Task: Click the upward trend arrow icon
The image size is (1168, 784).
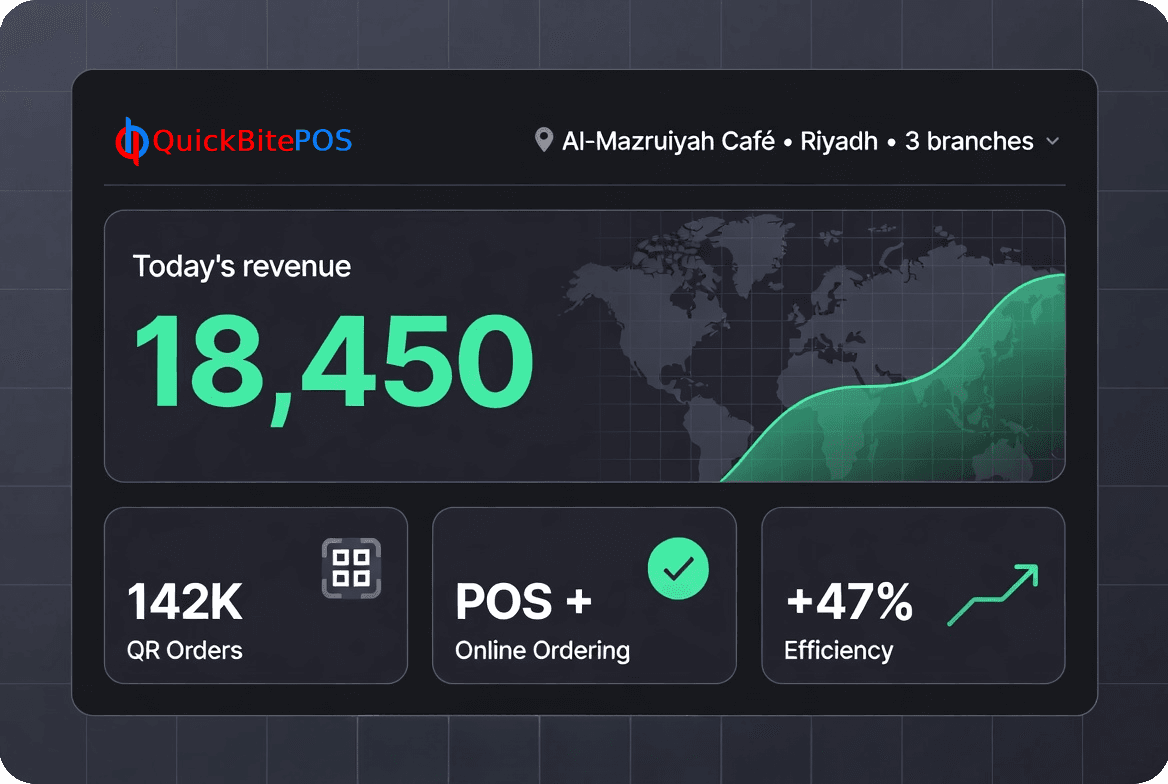Action: click(993, 595)
